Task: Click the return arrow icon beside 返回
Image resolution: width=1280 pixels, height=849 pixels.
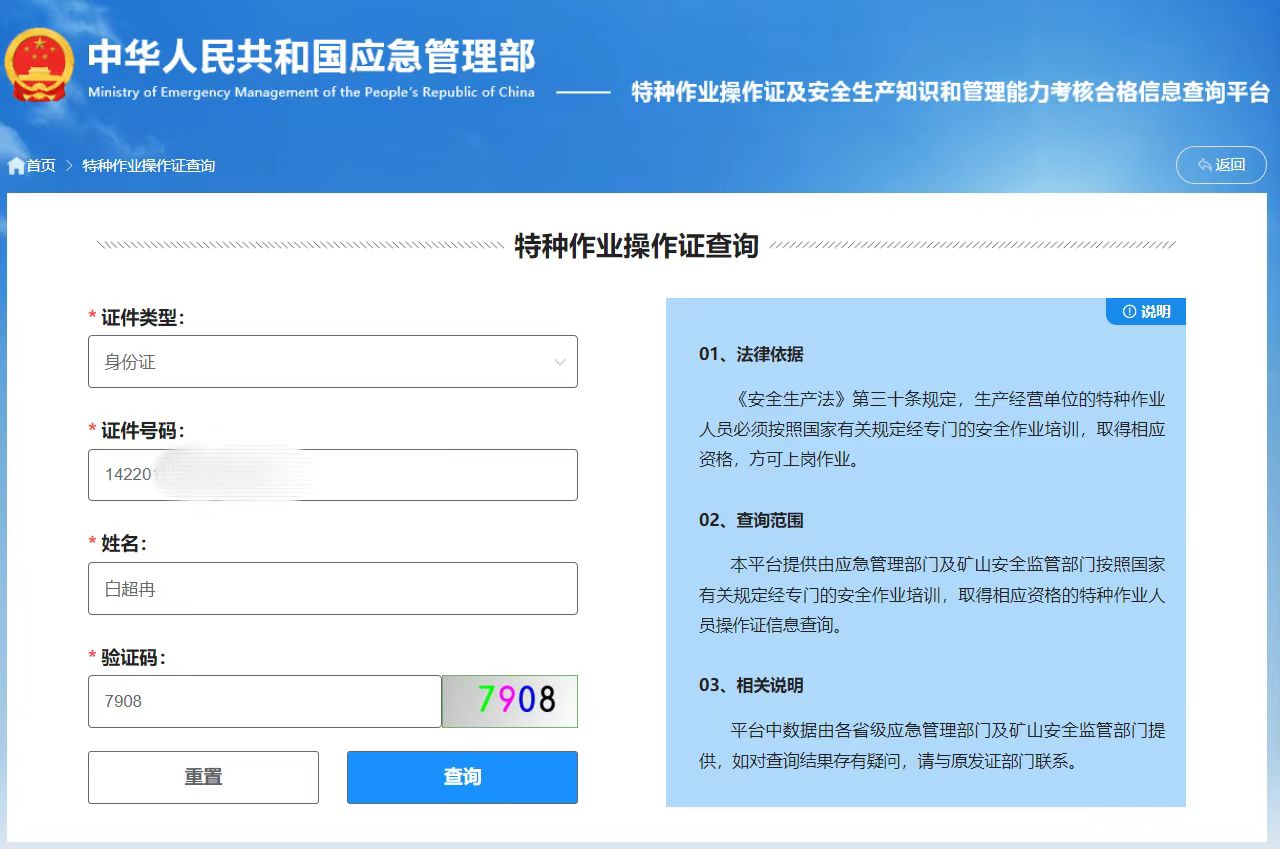Action: (1204, 165)
